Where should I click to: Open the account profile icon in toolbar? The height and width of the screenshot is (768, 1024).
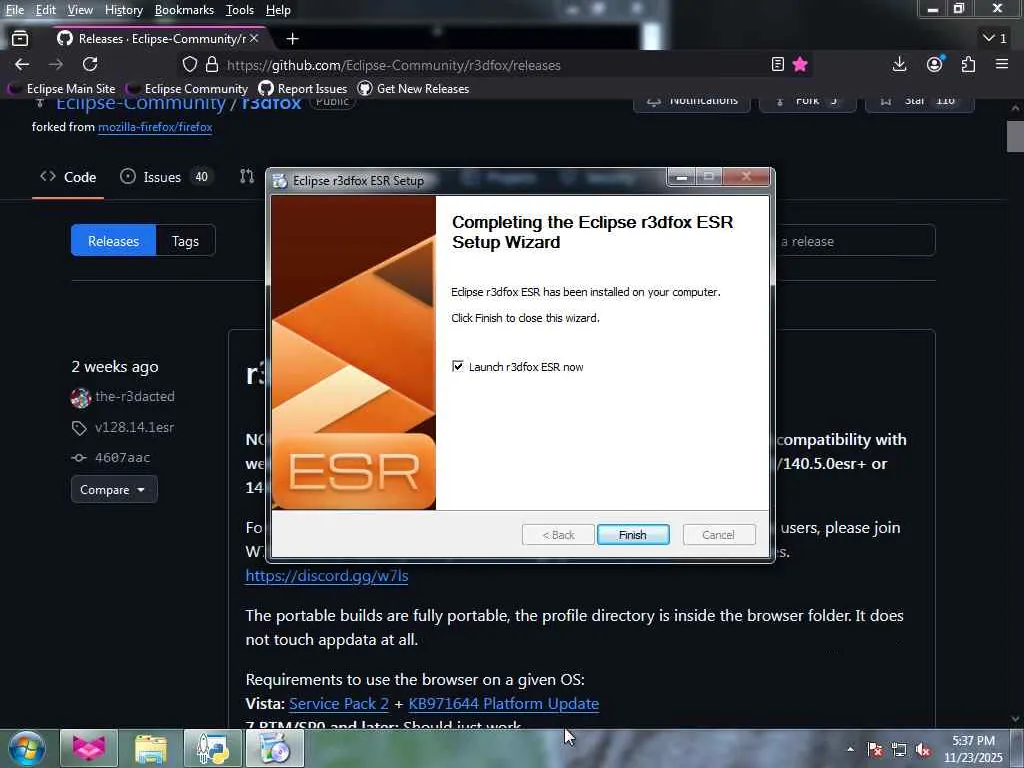[935, 64]
